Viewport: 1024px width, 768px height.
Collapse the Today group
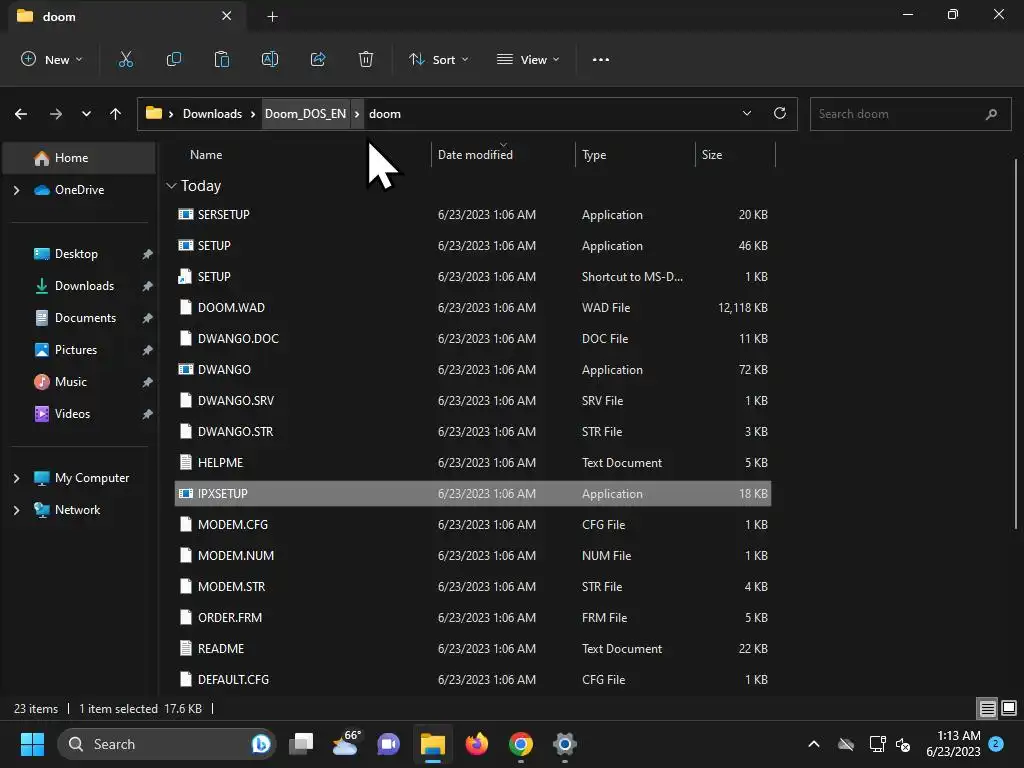171,186
